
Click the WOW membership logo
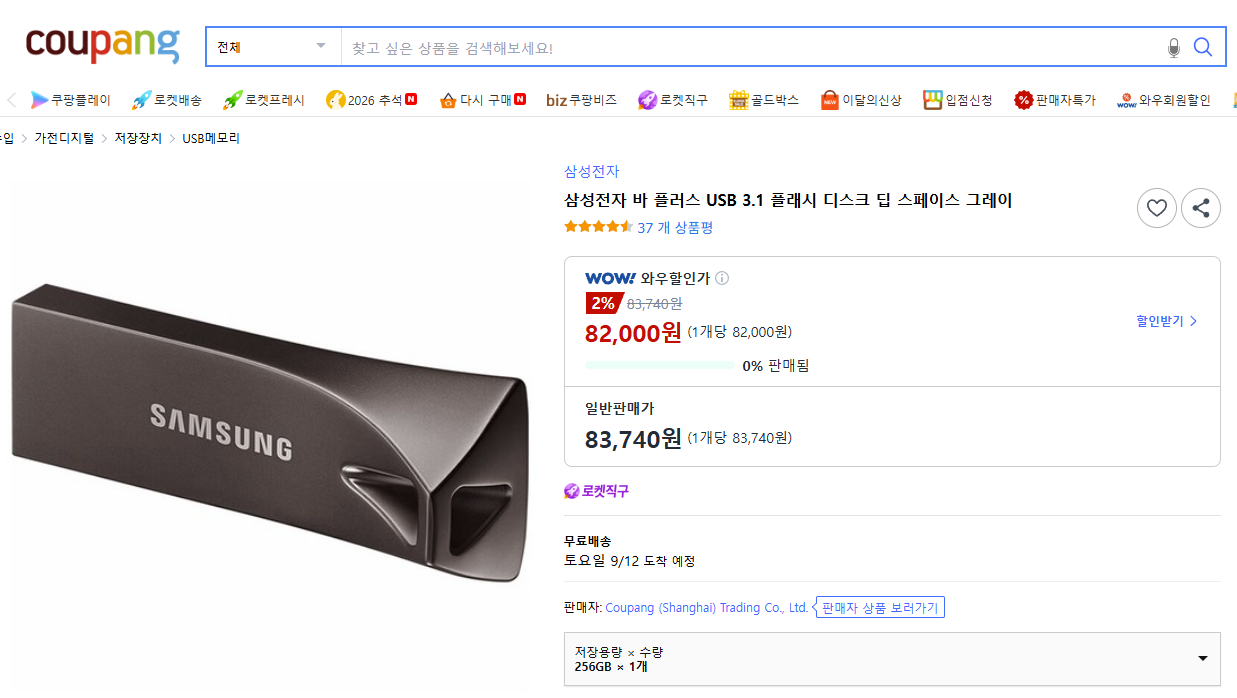click(610, 278)
